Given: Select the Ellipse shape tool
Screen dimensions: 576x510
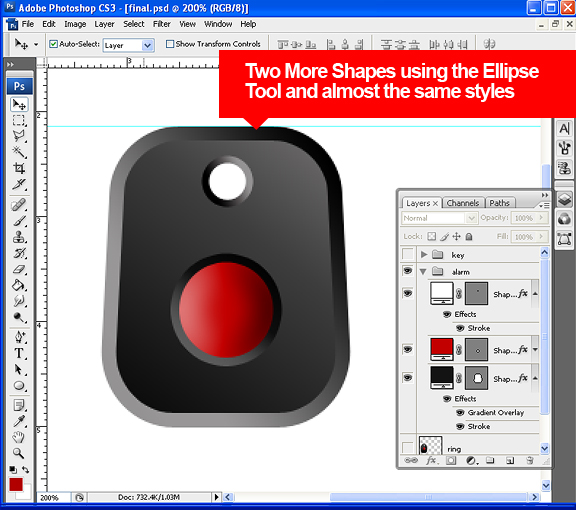Looking at the screenshot, I should tap(19, 385).
